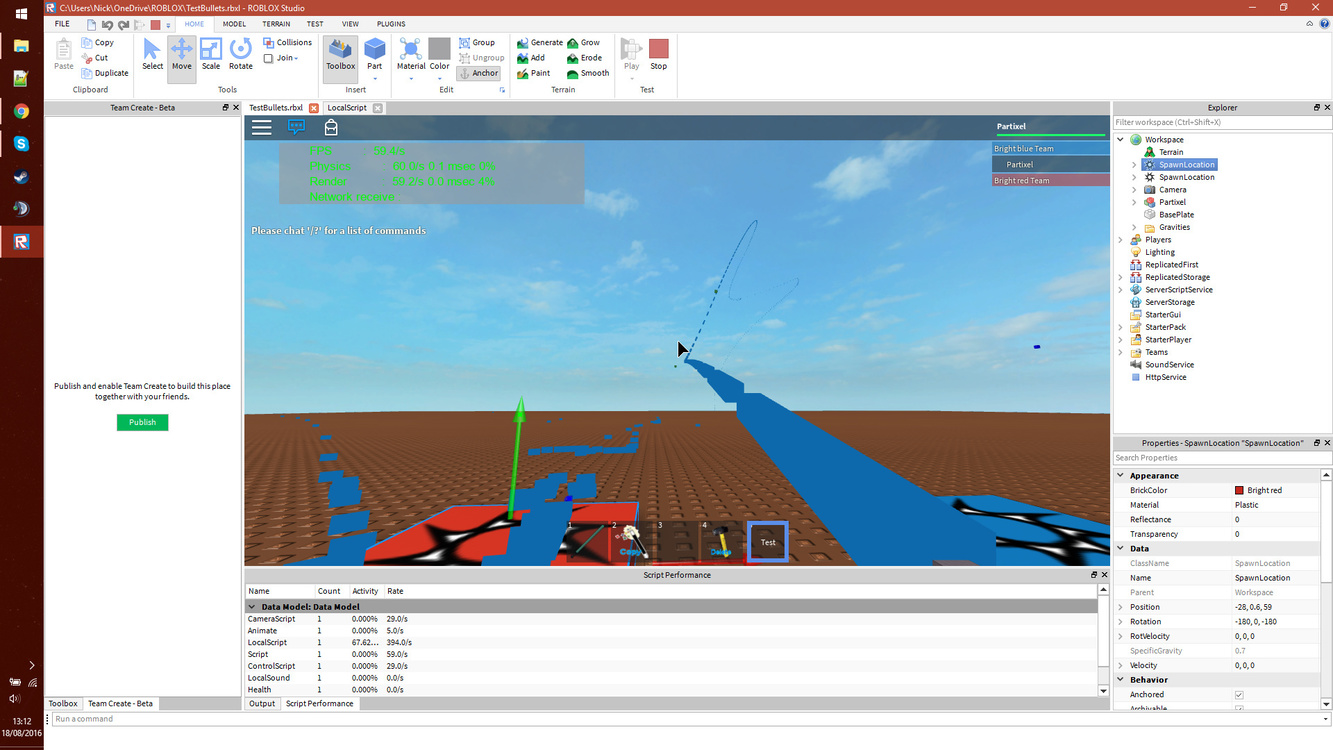Open the FILE menu
Image resolution: width=1333 pixels, height=750 pixels.
(62, 24)
